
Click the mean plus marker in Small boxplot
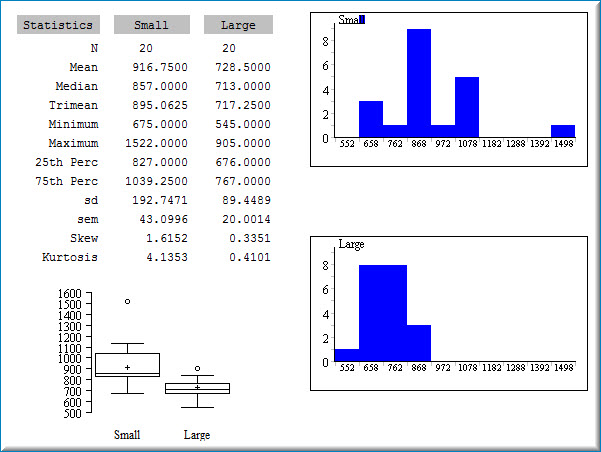point(127,368)
